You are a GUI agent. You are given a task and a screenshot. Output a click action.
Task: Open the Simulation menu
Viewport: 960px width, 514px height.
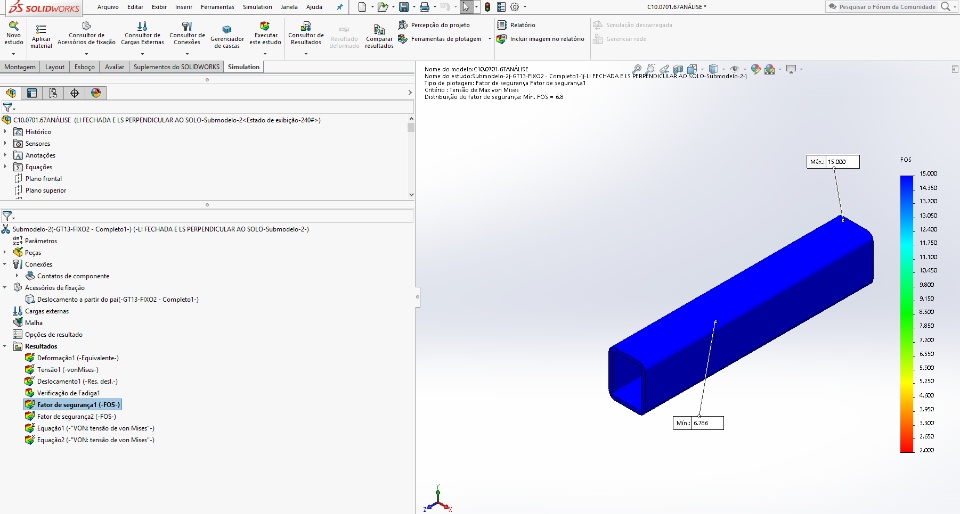(x=257, y=7)
